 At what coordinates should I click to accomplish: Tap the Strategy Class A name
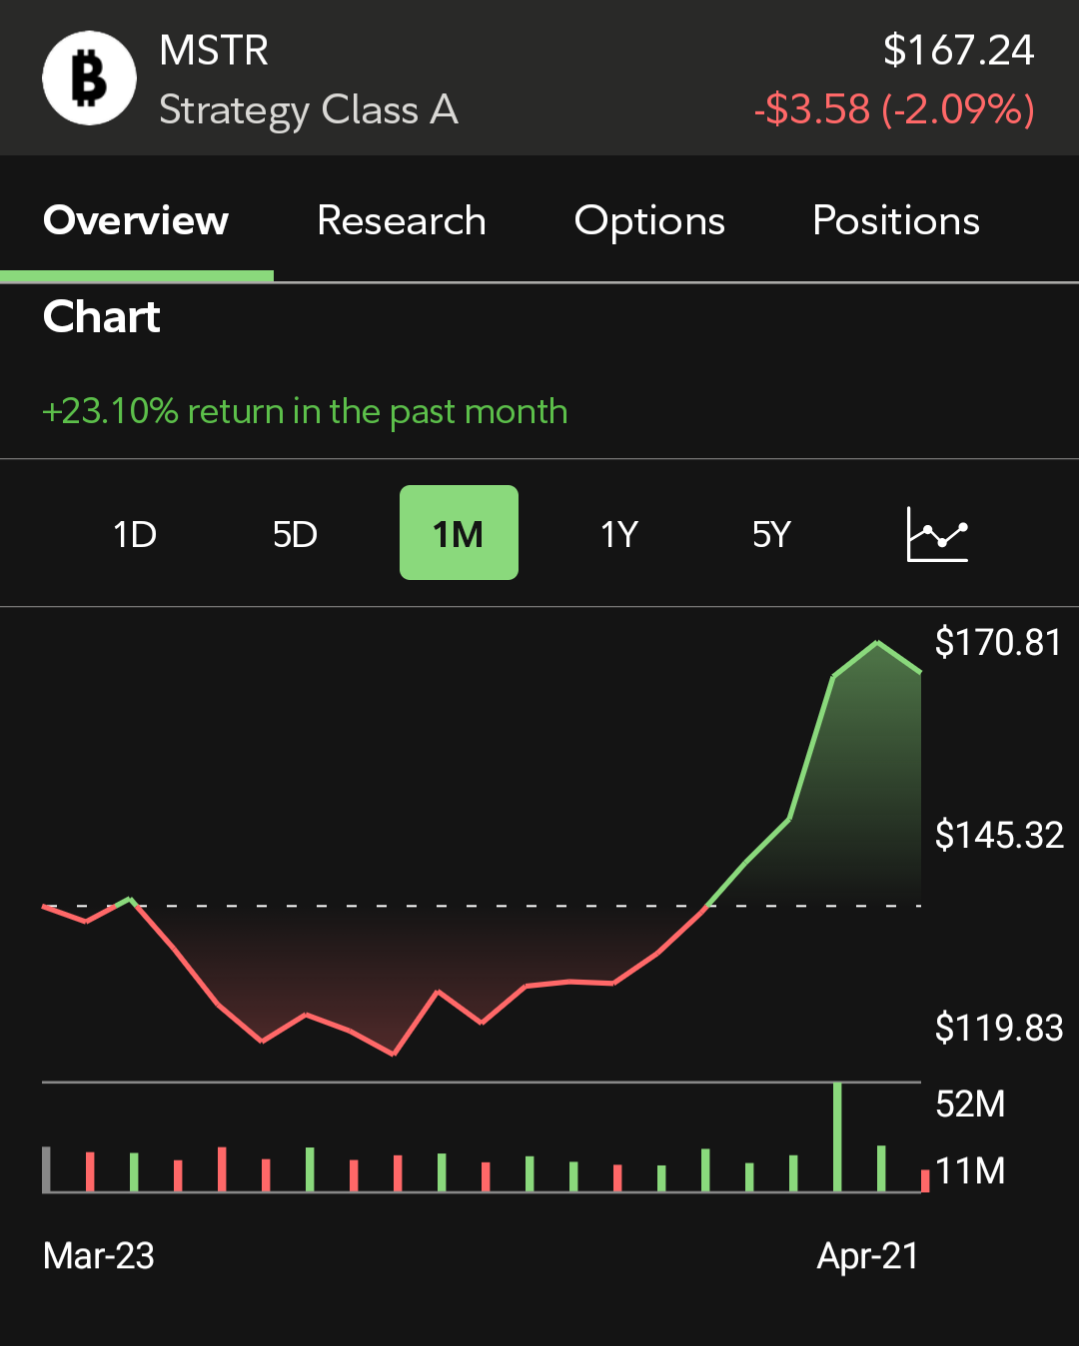tap(308, 111)
